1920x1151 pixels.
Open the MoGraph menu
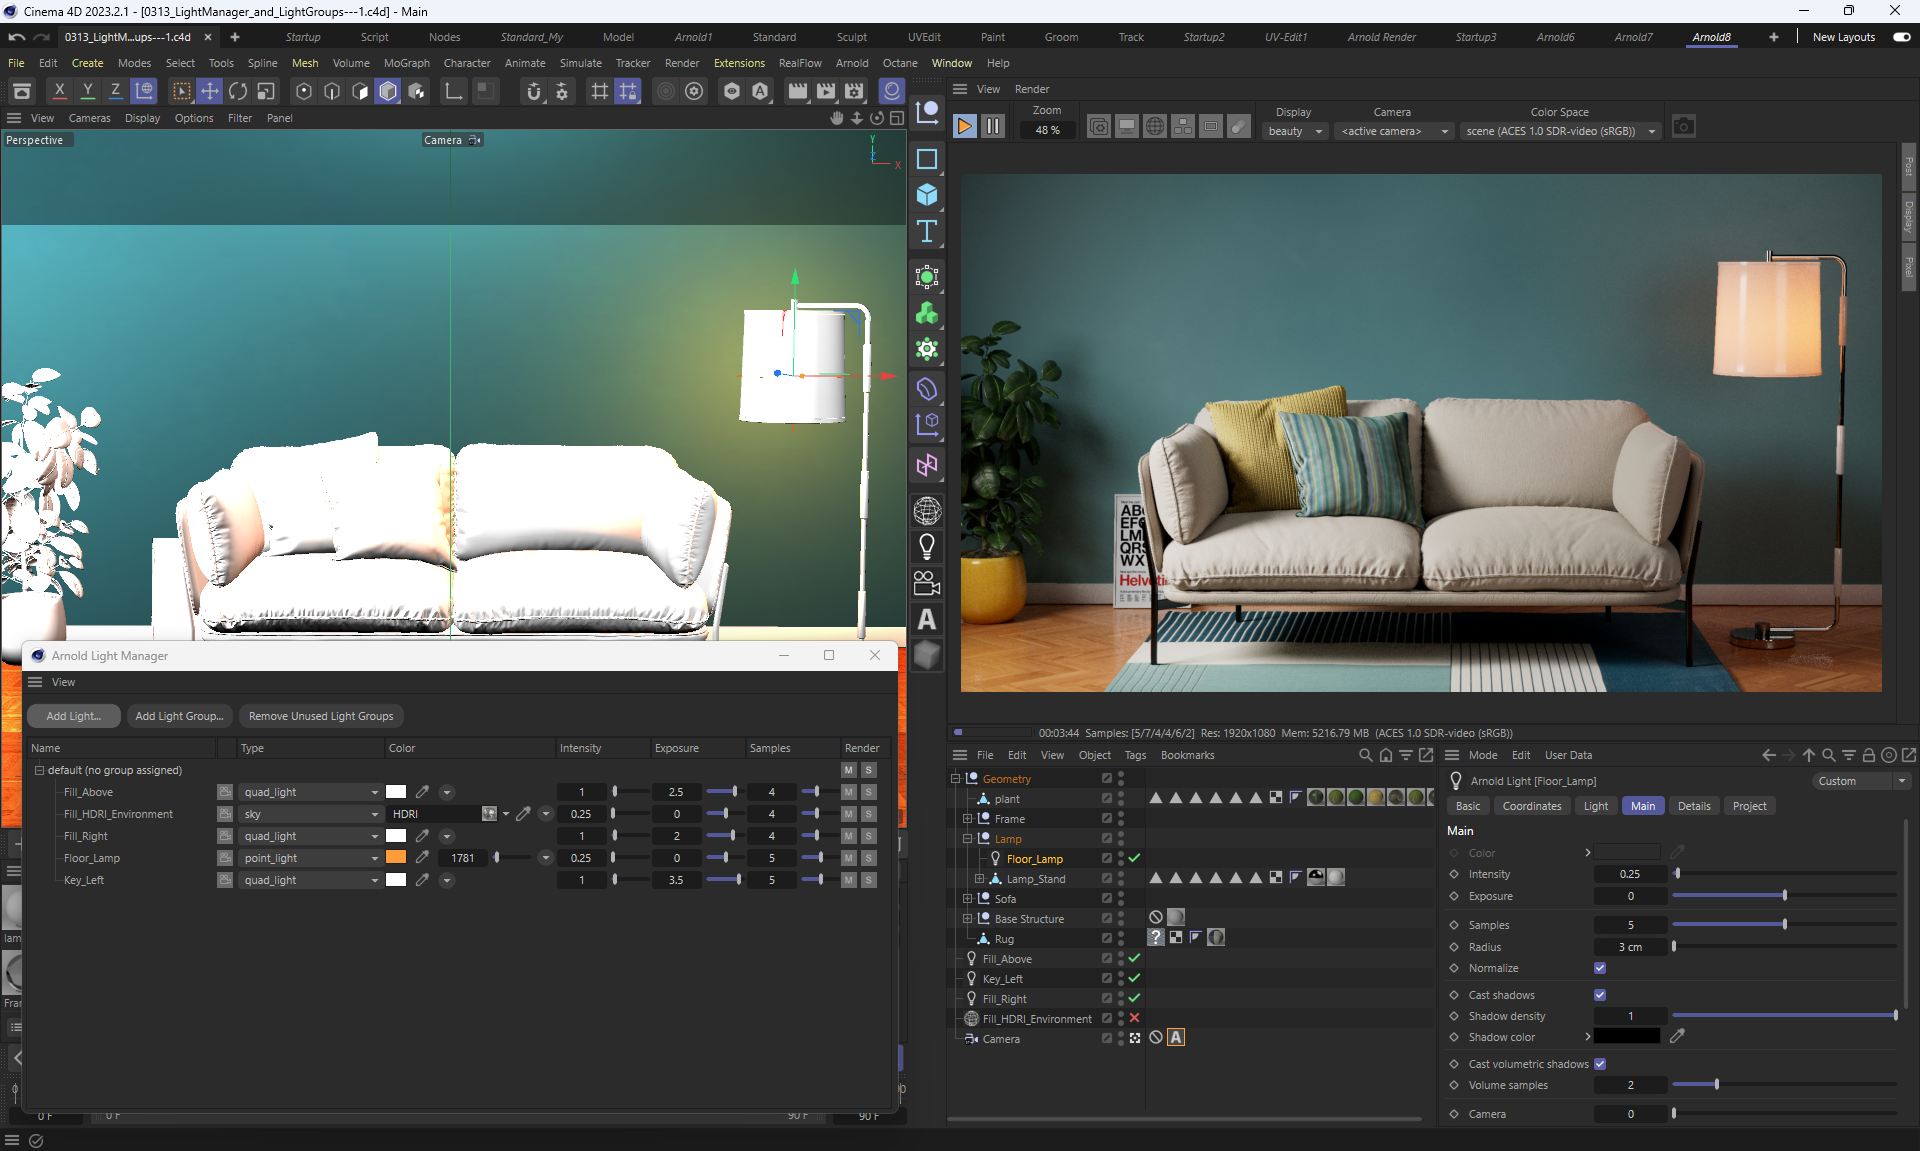[x=406, y=63]
